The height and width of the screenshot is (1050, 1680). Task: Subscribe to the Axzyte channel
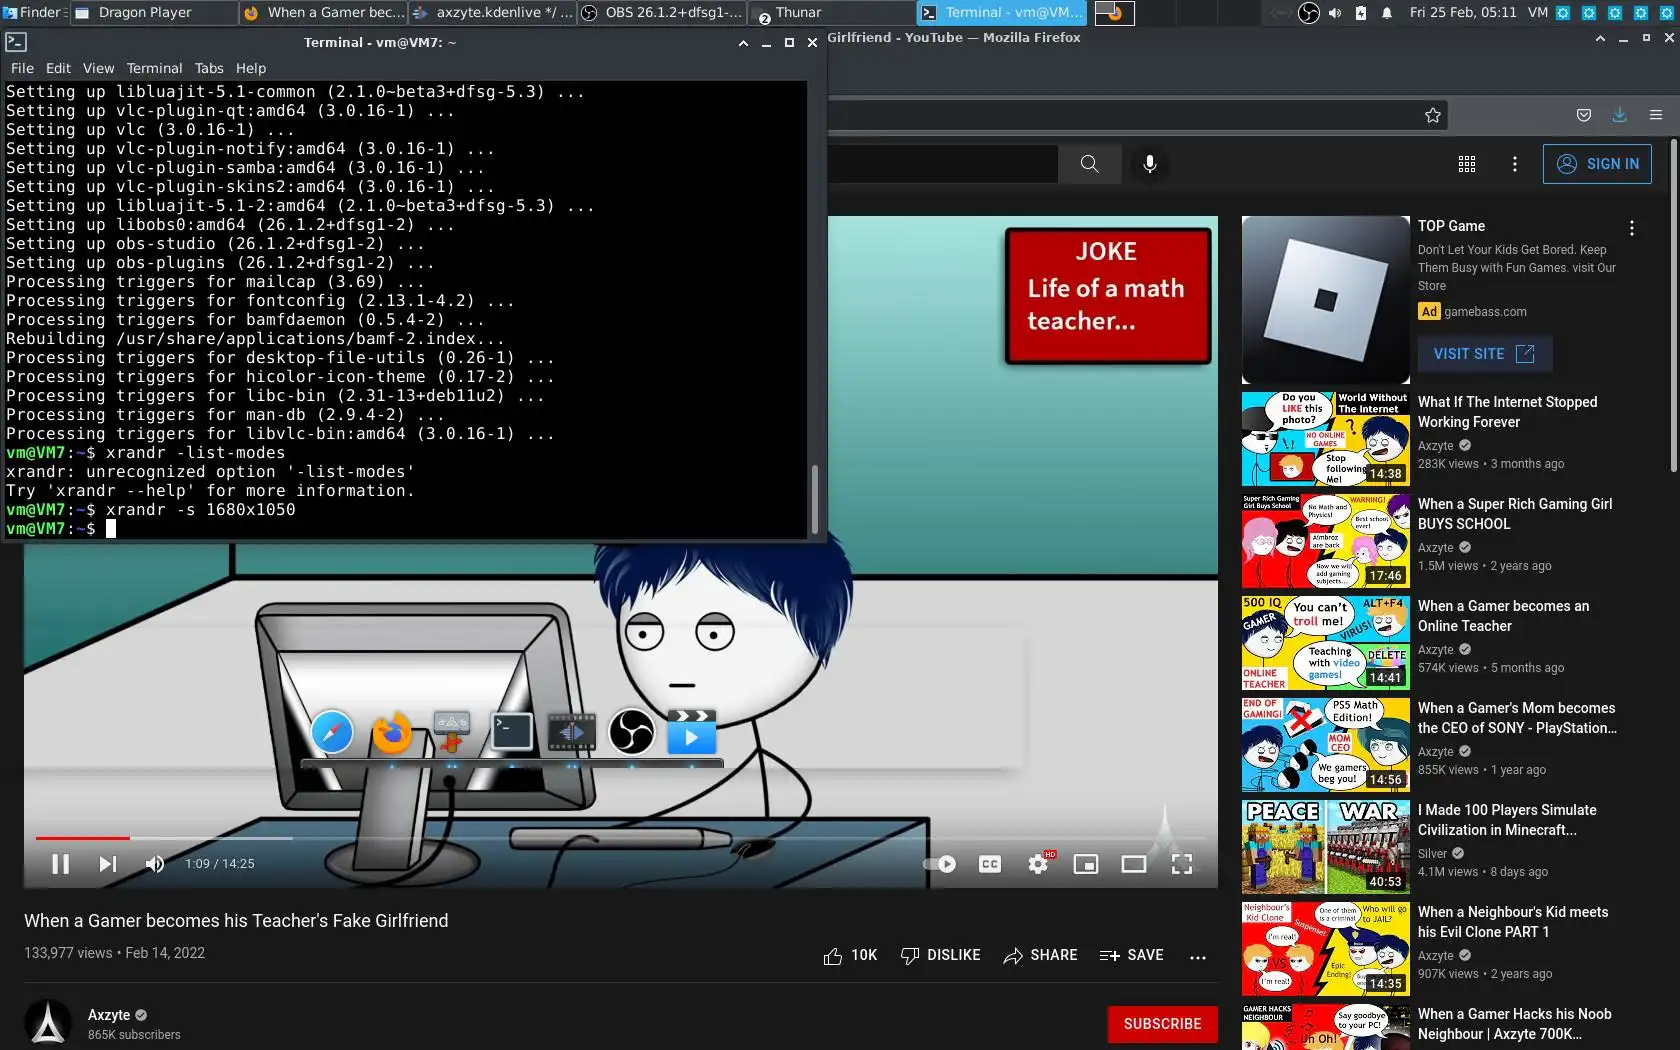(x=1162, y=1024)
